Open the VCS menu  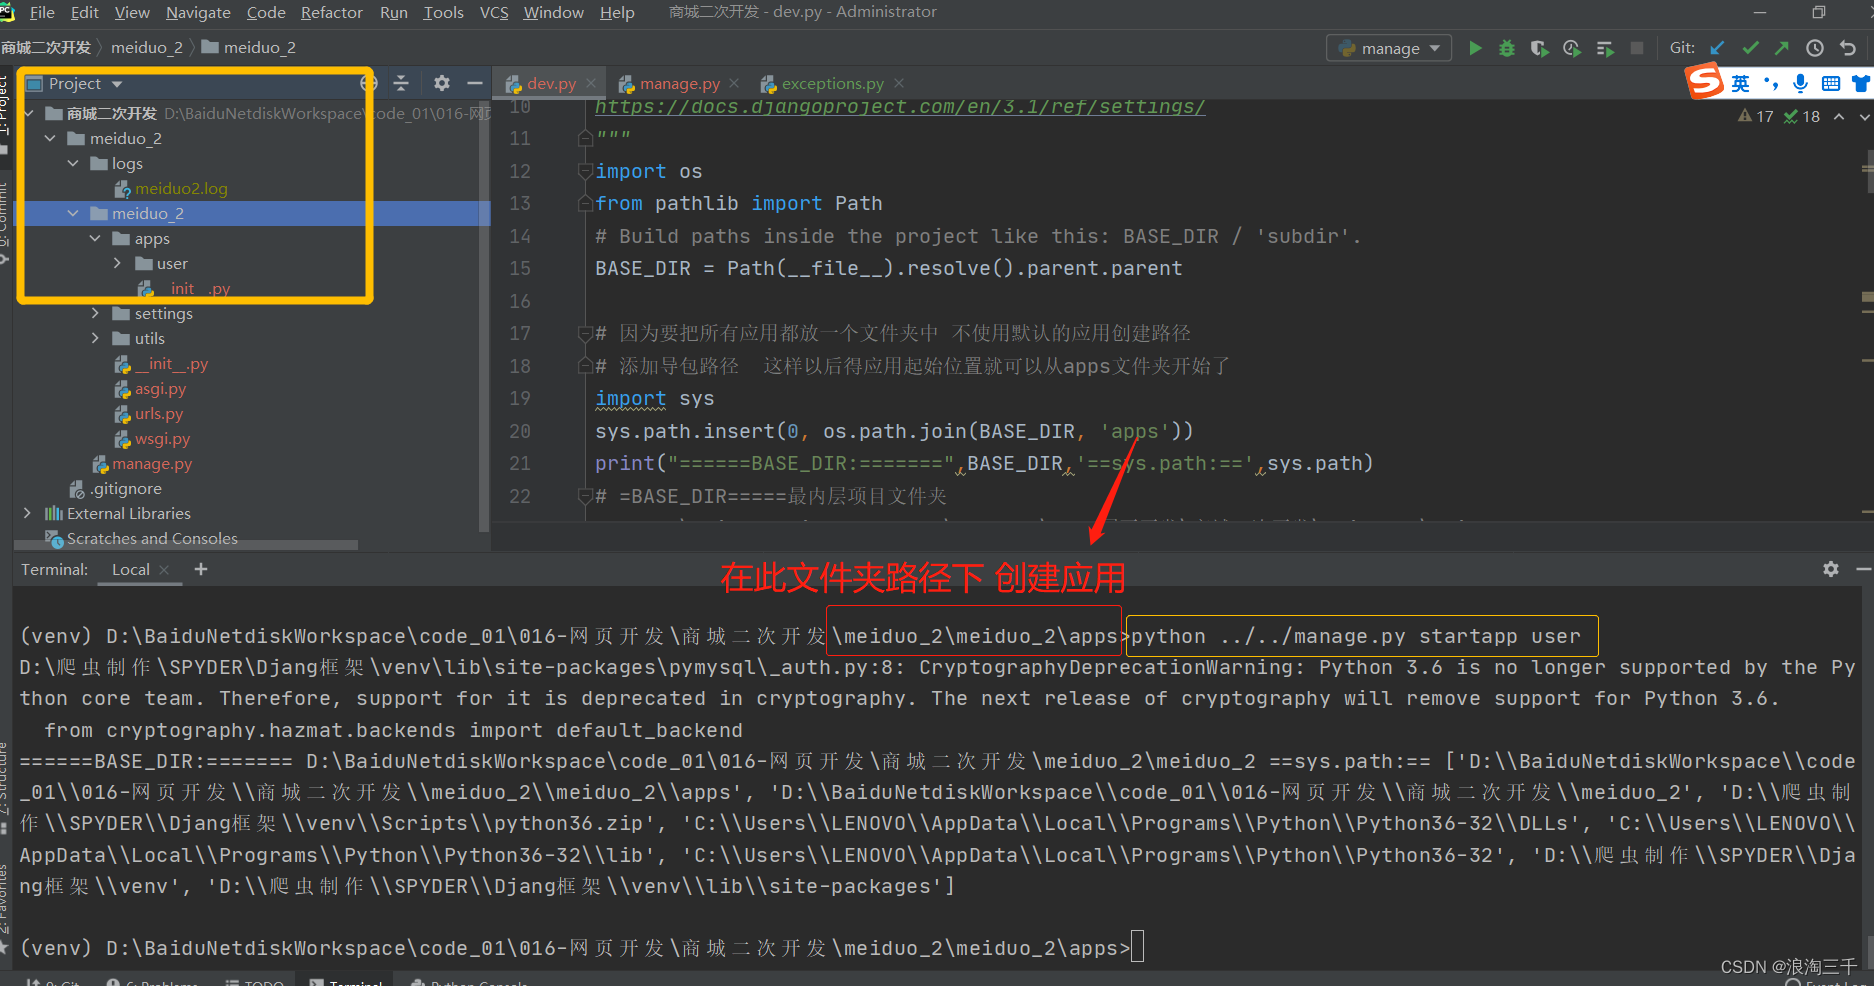494,12
